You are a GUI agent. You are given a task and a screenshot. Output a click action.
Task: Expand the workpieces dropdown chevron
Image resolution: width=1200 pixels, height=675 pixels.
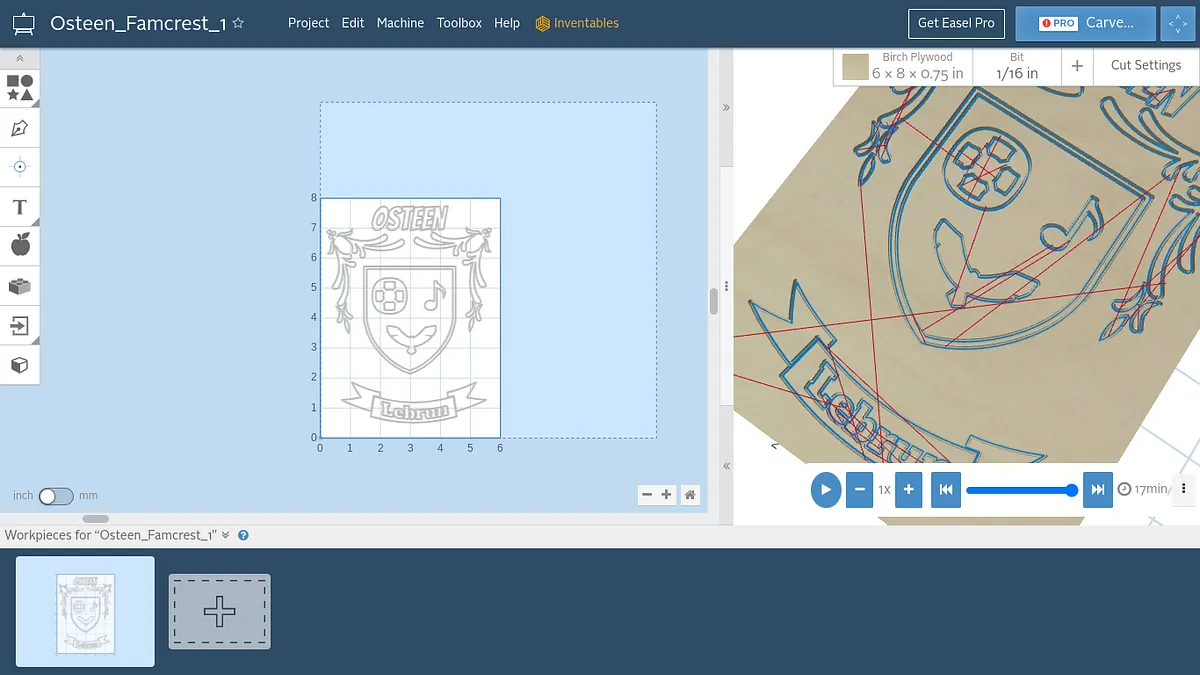tap(226, 535)
